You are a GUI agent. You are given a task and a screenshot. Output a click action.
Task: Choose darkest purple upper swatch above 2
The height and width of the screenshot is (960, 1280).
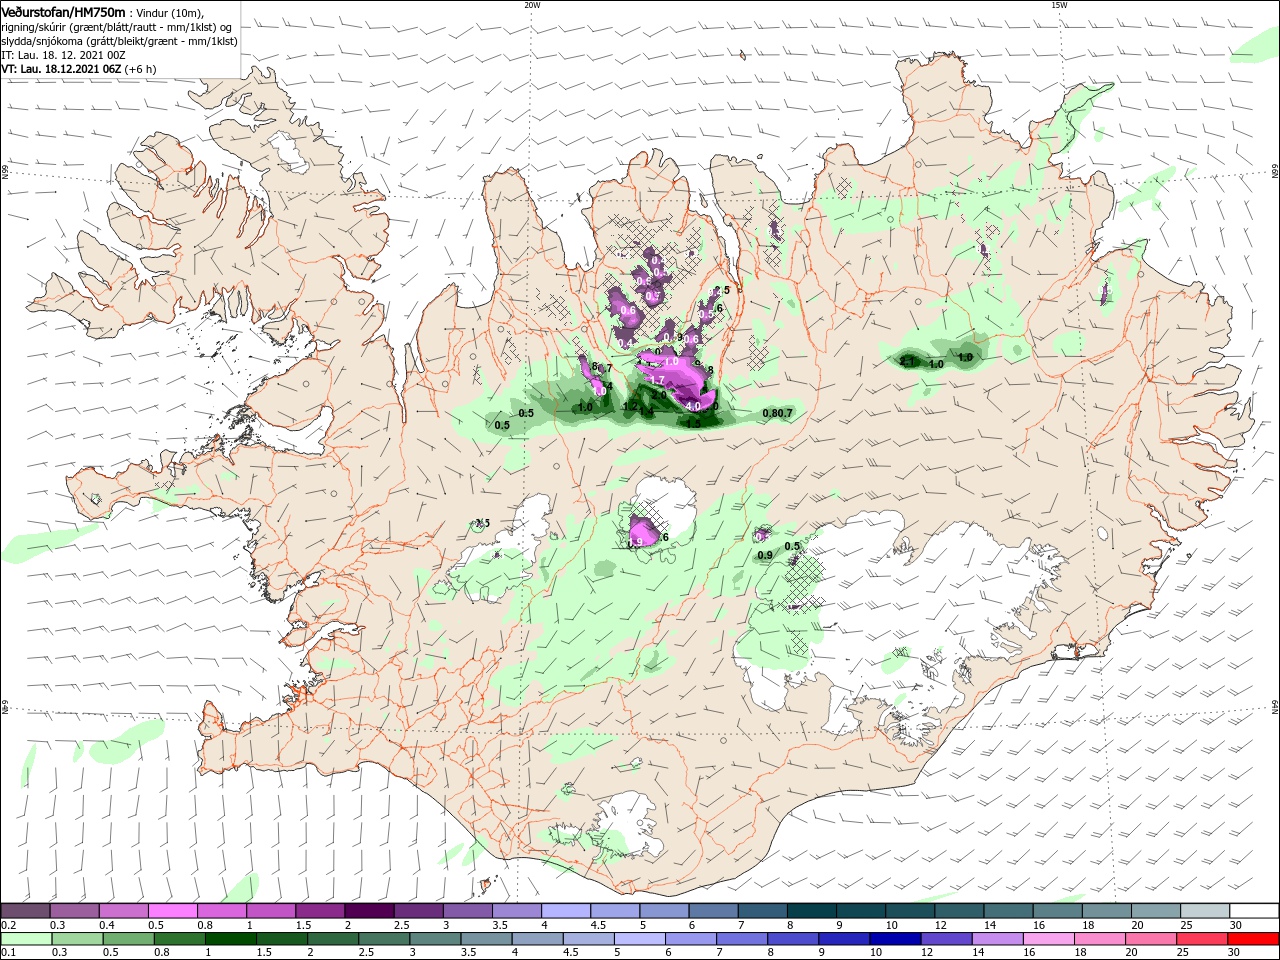pos(368,911)
